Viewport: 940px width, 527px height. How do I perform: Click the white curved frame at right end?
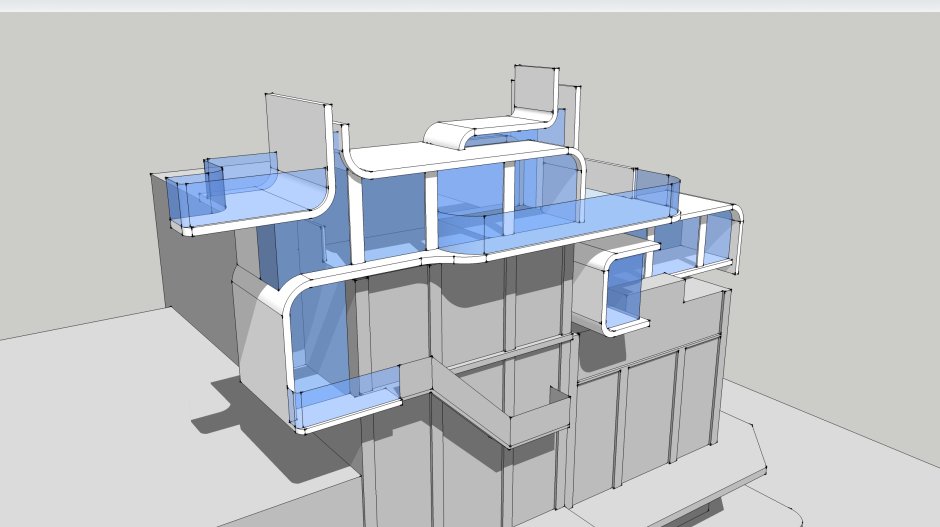[737, 240]
